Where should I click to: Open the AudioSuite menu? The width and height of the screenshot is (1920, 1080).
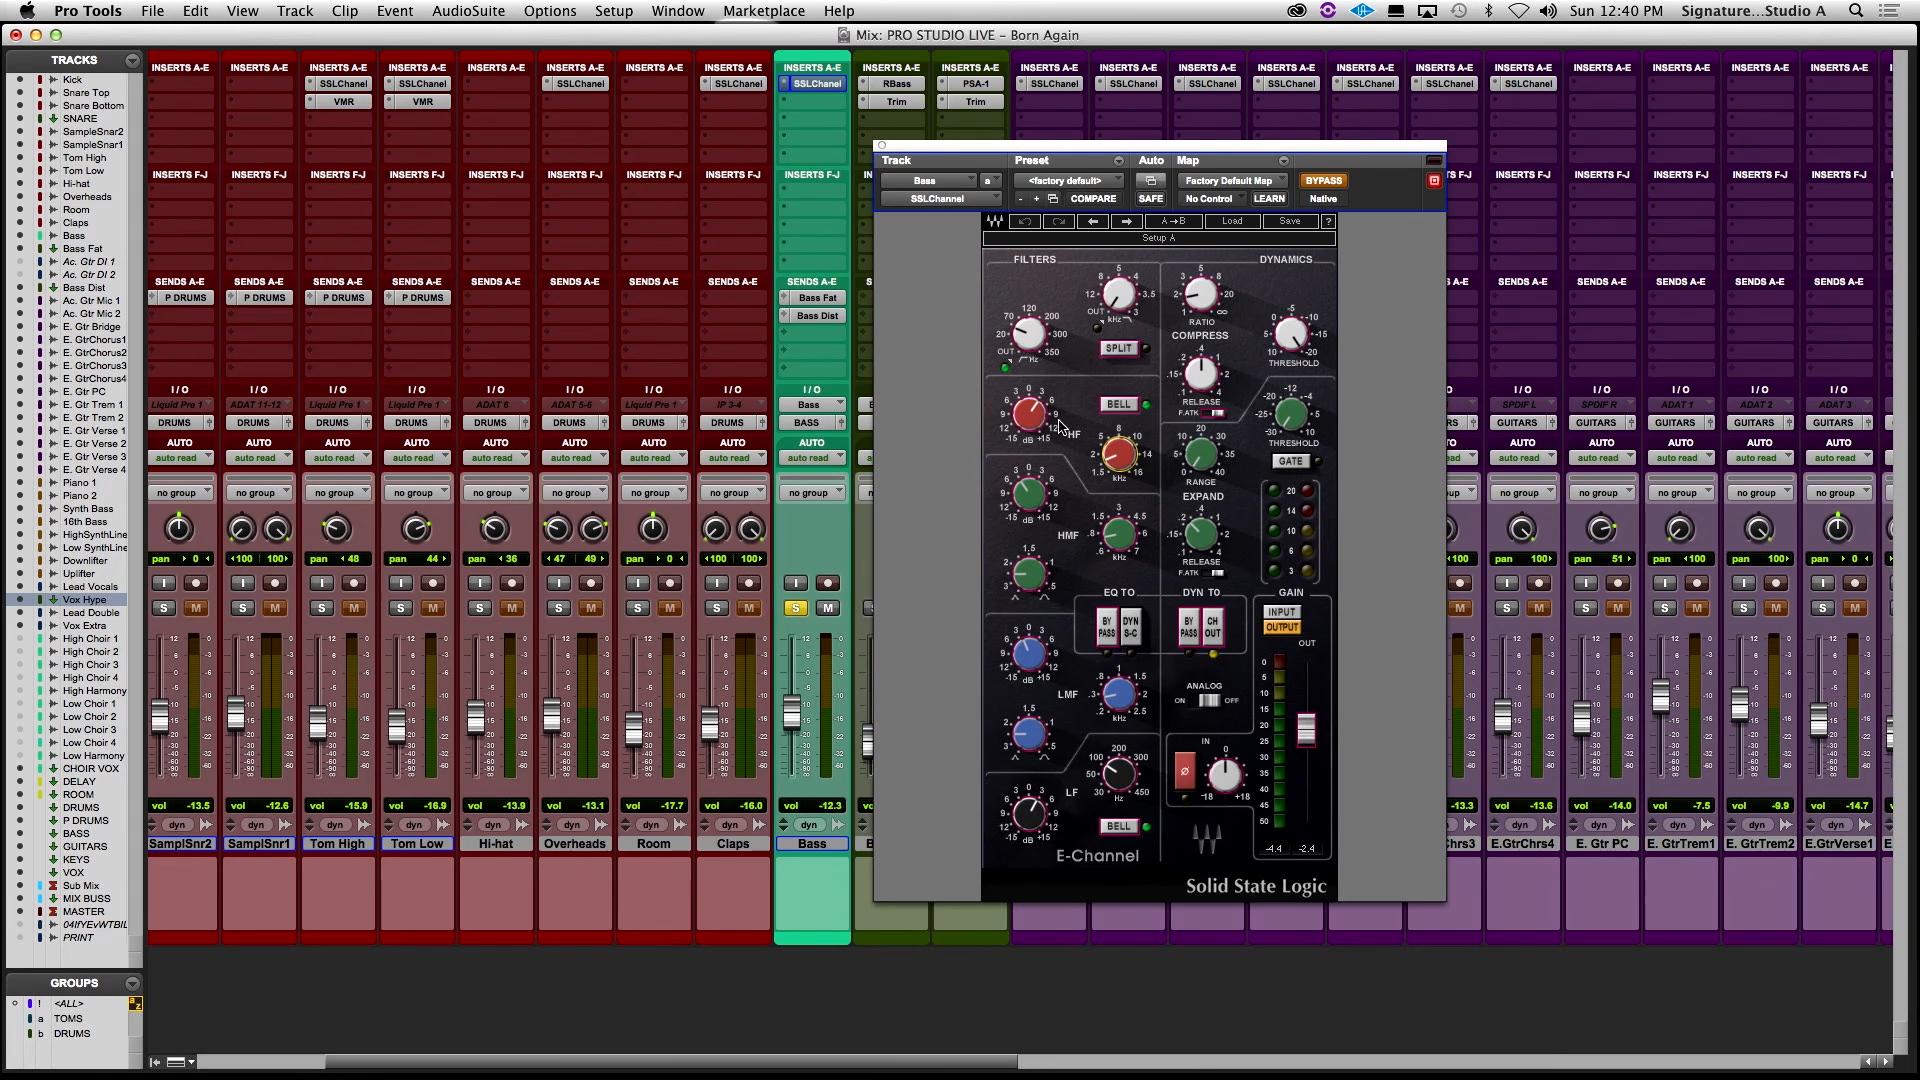tap(468, 11)
